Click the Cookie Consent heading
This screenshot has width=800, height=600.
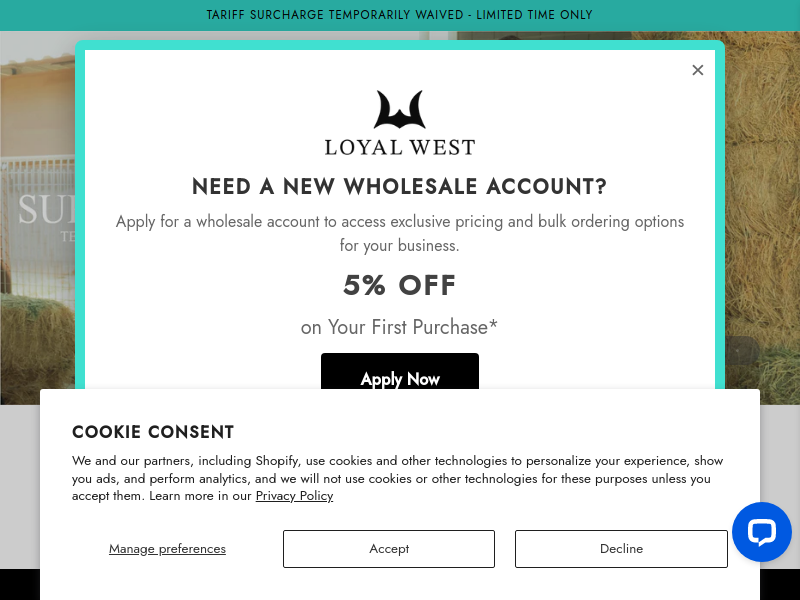click(x=153, y=432)
